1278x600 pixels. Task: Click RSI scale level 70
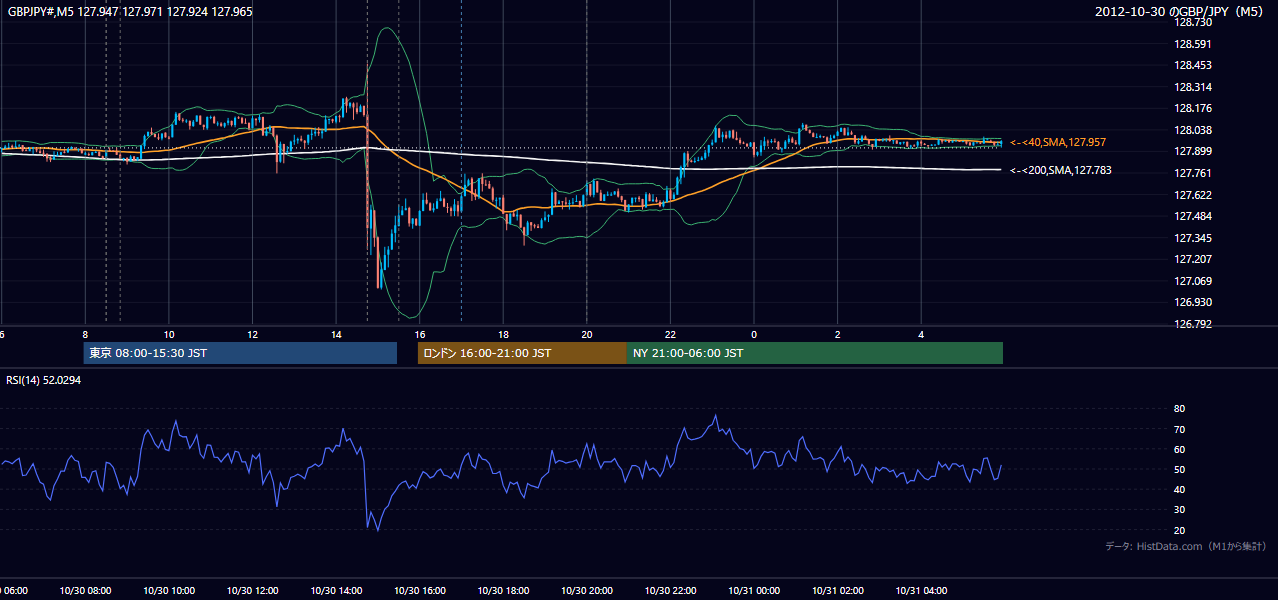click(1180, 429)
